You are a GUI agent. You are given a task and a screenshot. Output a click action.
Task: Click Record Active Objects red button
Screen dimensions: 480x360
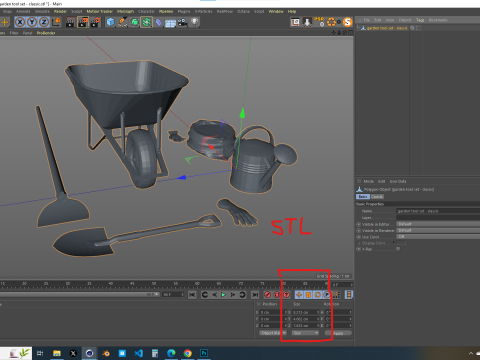point(267,295)
